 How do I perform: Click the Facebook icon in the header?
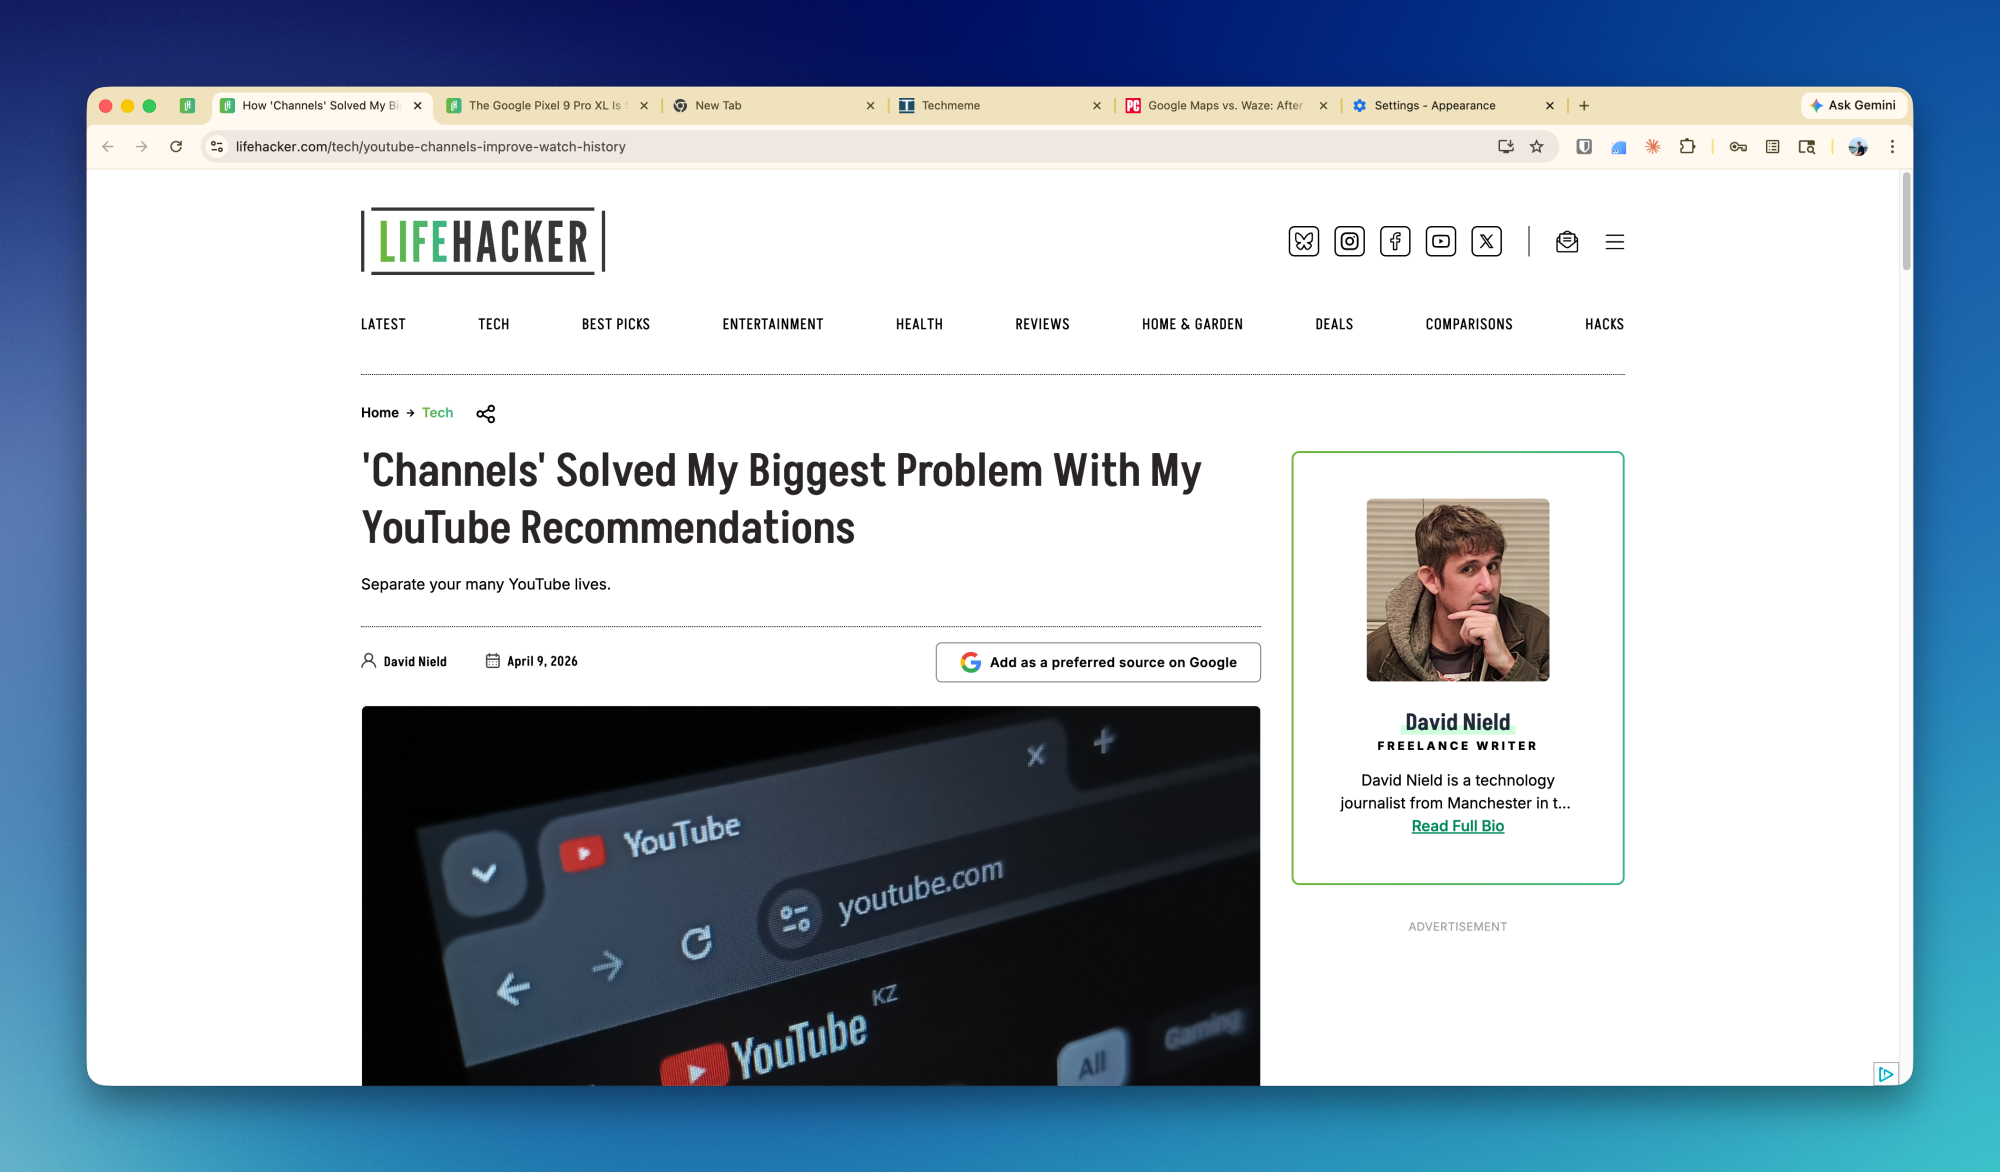[1395, 241]
